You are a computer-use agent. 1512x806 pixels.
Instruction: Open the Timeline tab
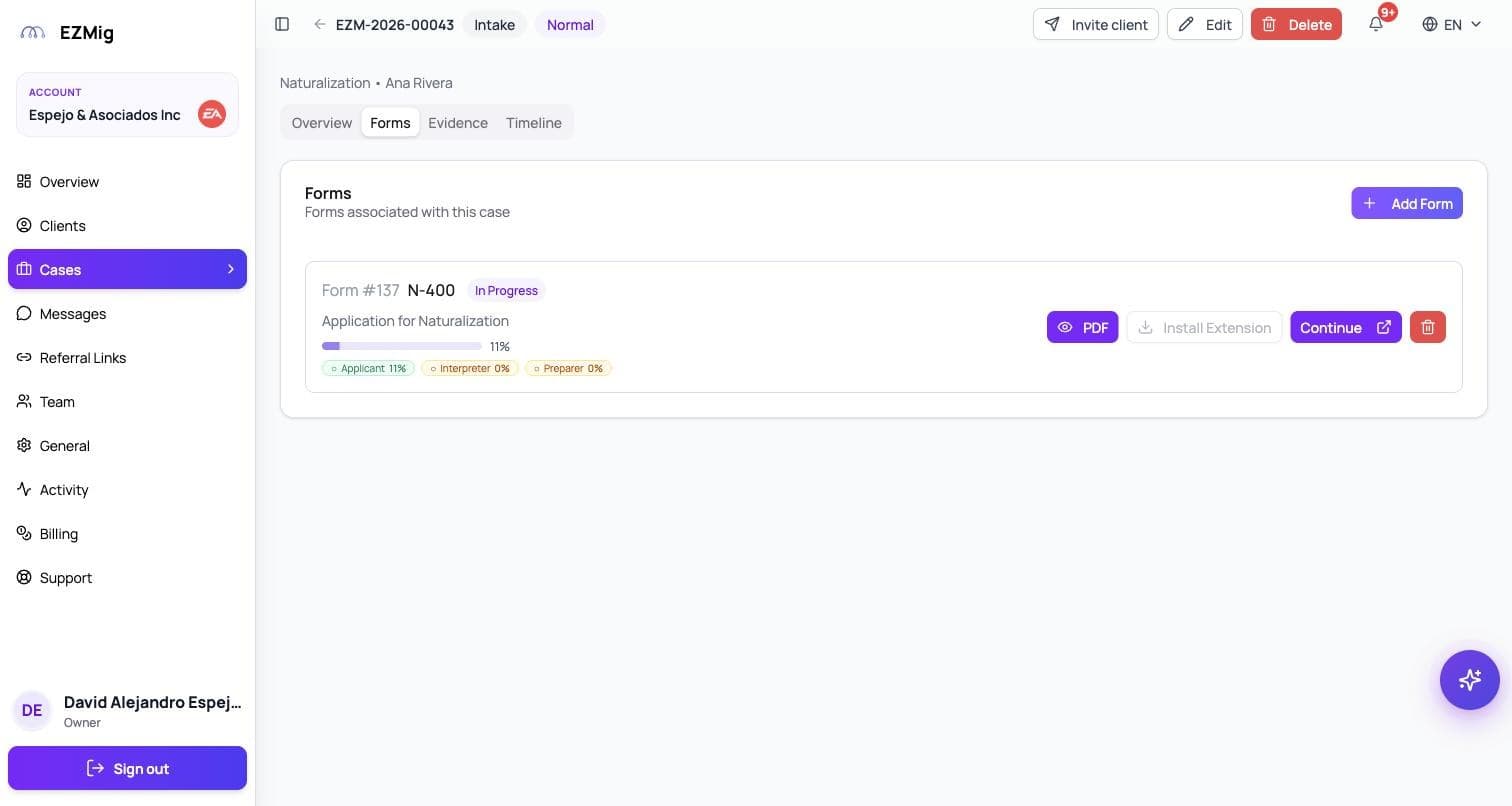click(534, 123)
